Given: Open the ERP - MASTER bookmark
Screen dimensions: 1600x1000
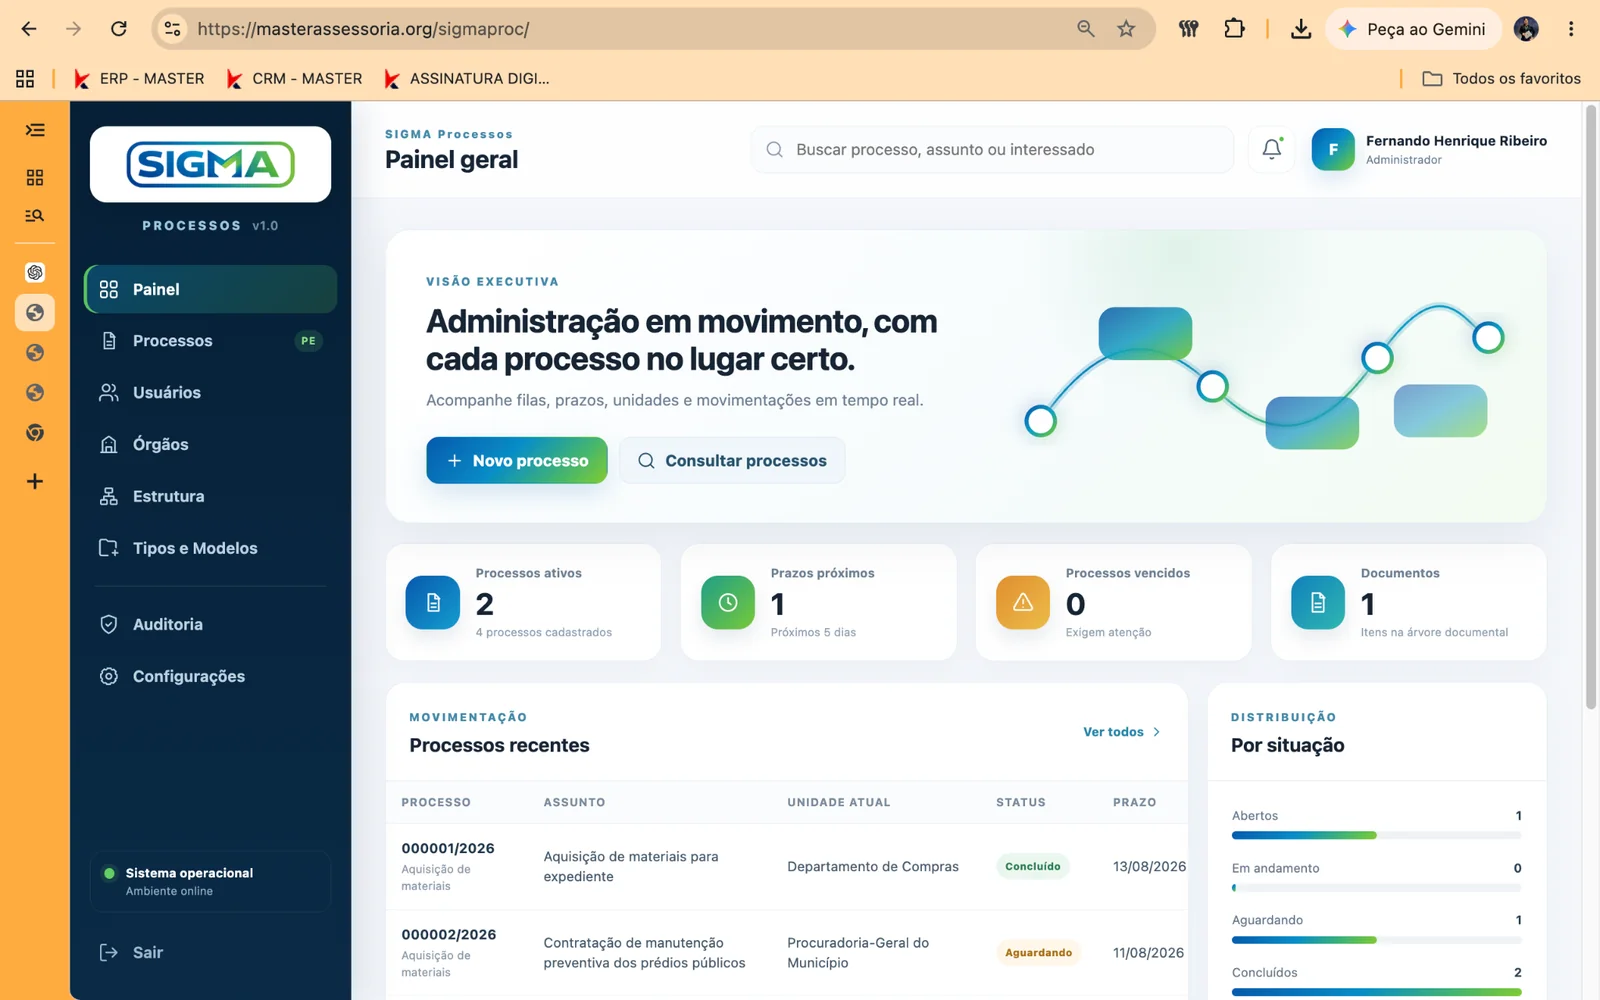Looking at the screenshot, I should click(x=139, y=78).
